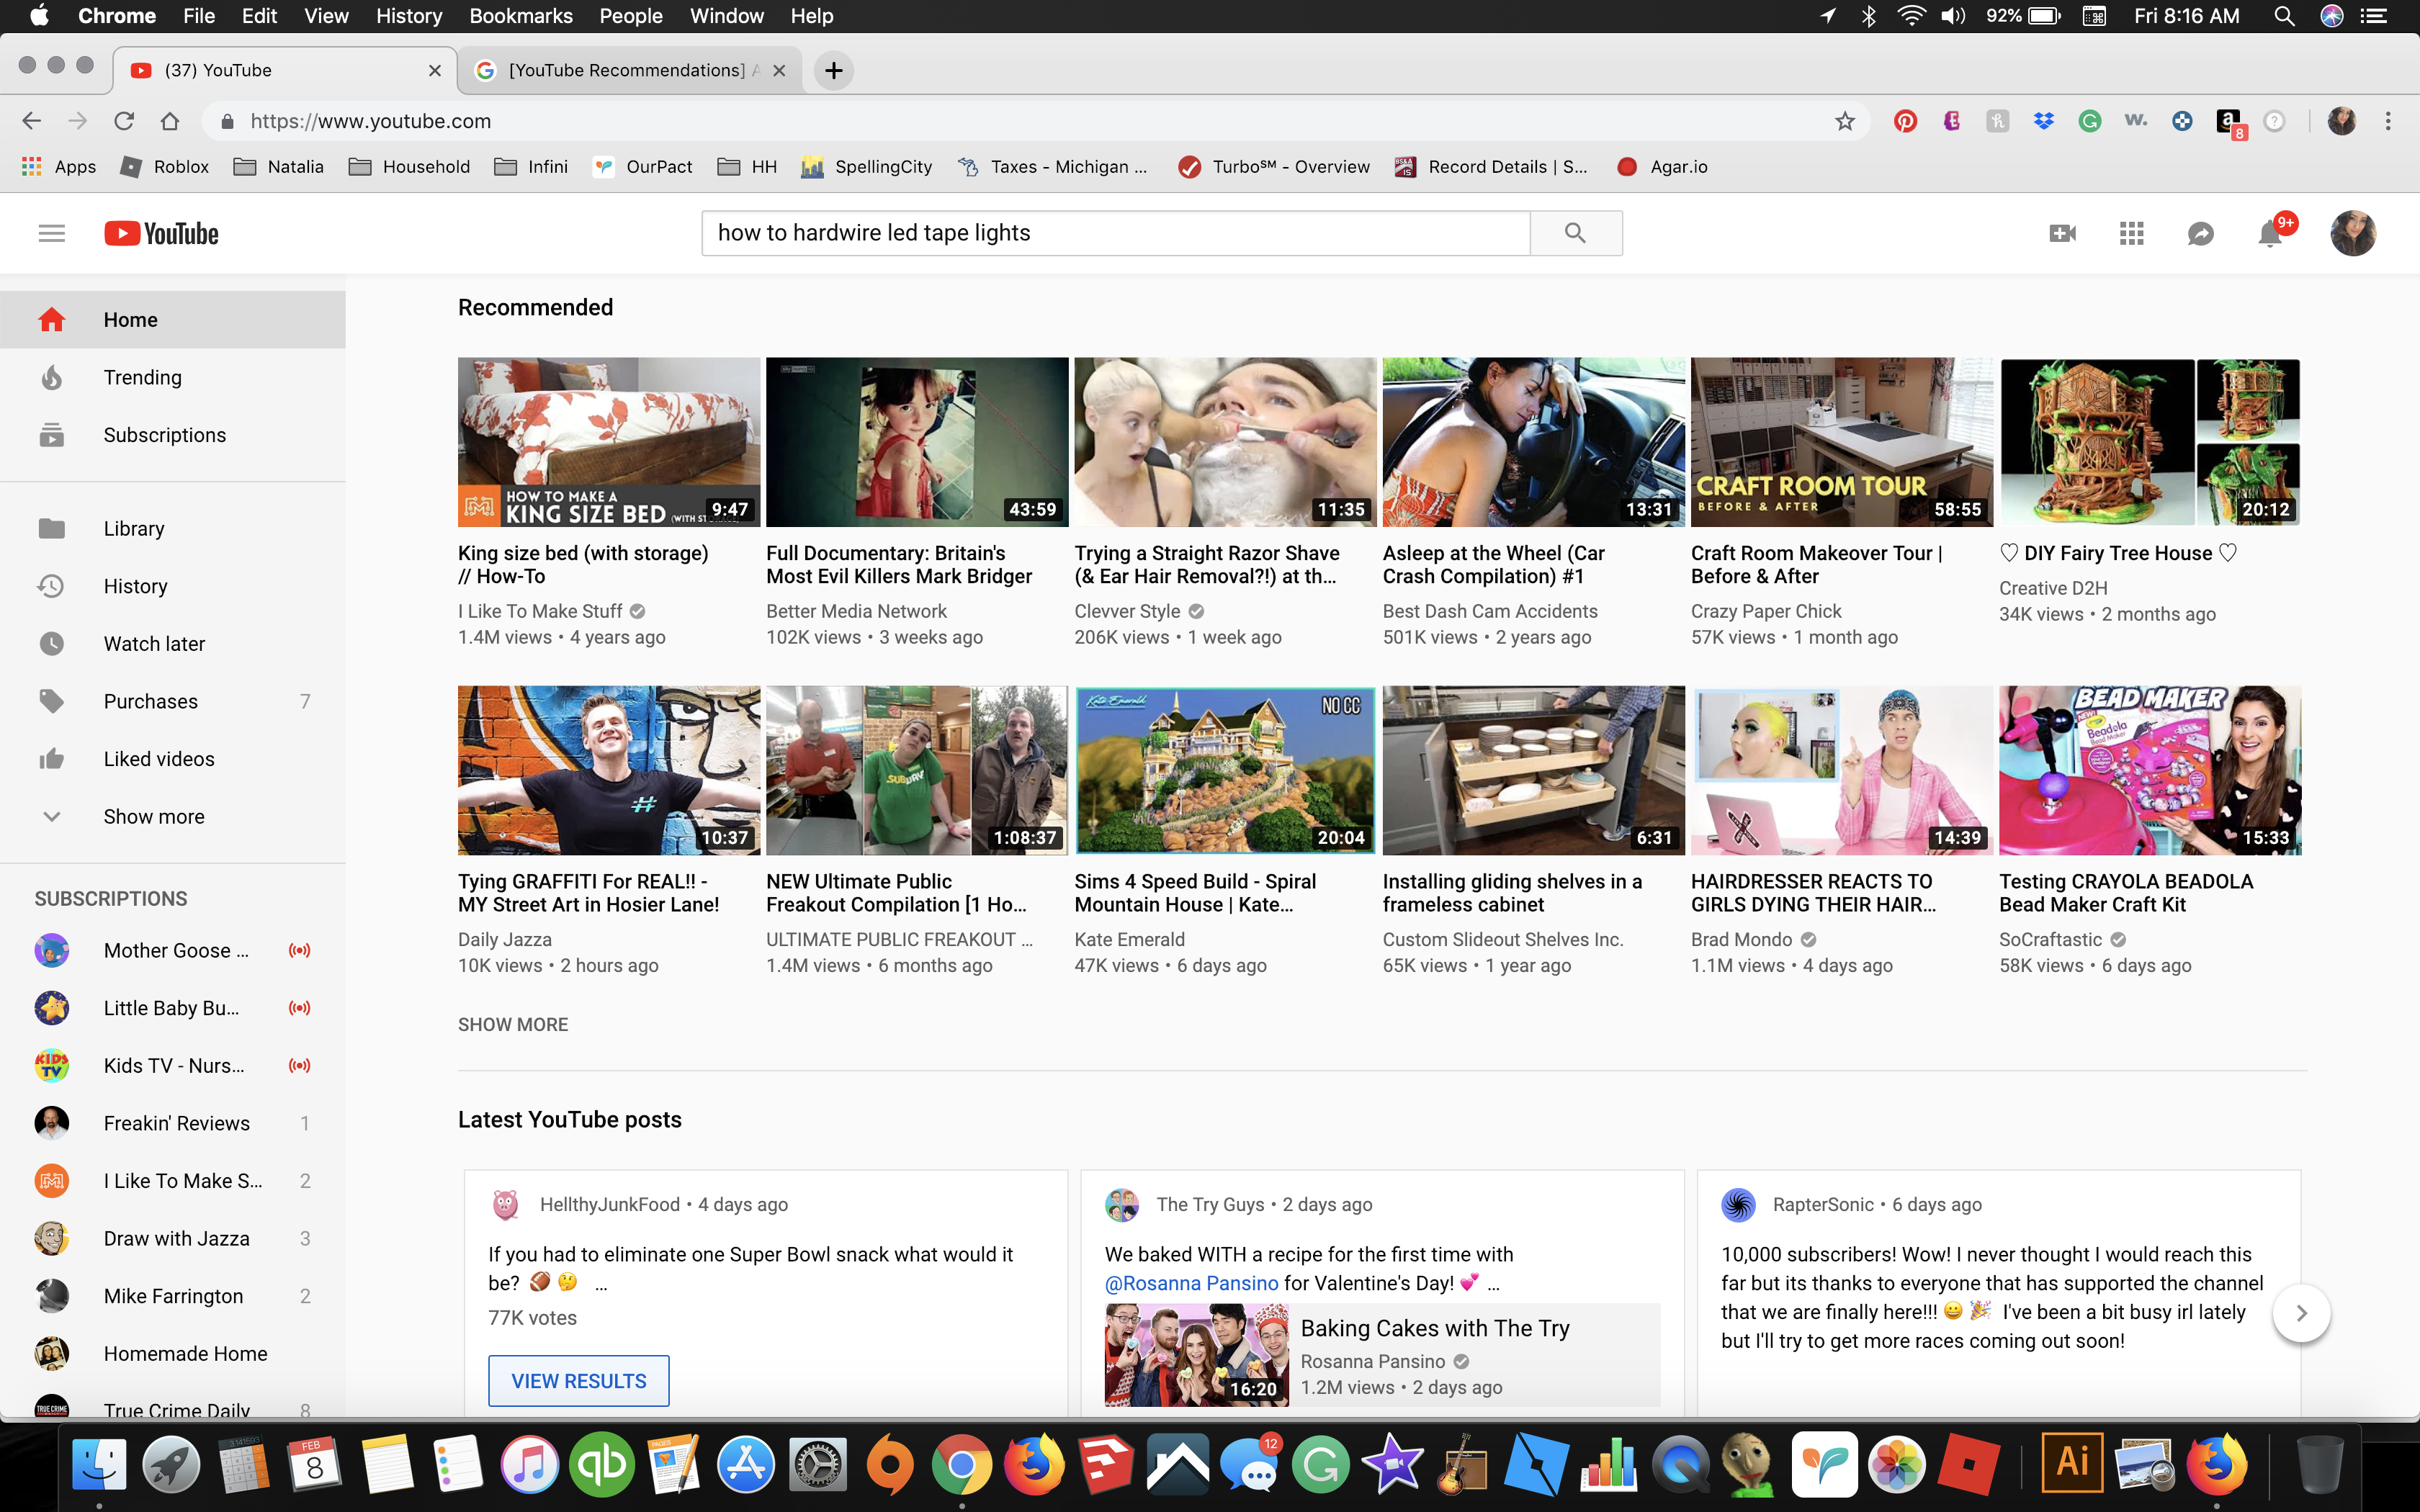Screen dimensions: 2420x1512
Task: Open Library in the left sidebar
Action: coord(133,528)
